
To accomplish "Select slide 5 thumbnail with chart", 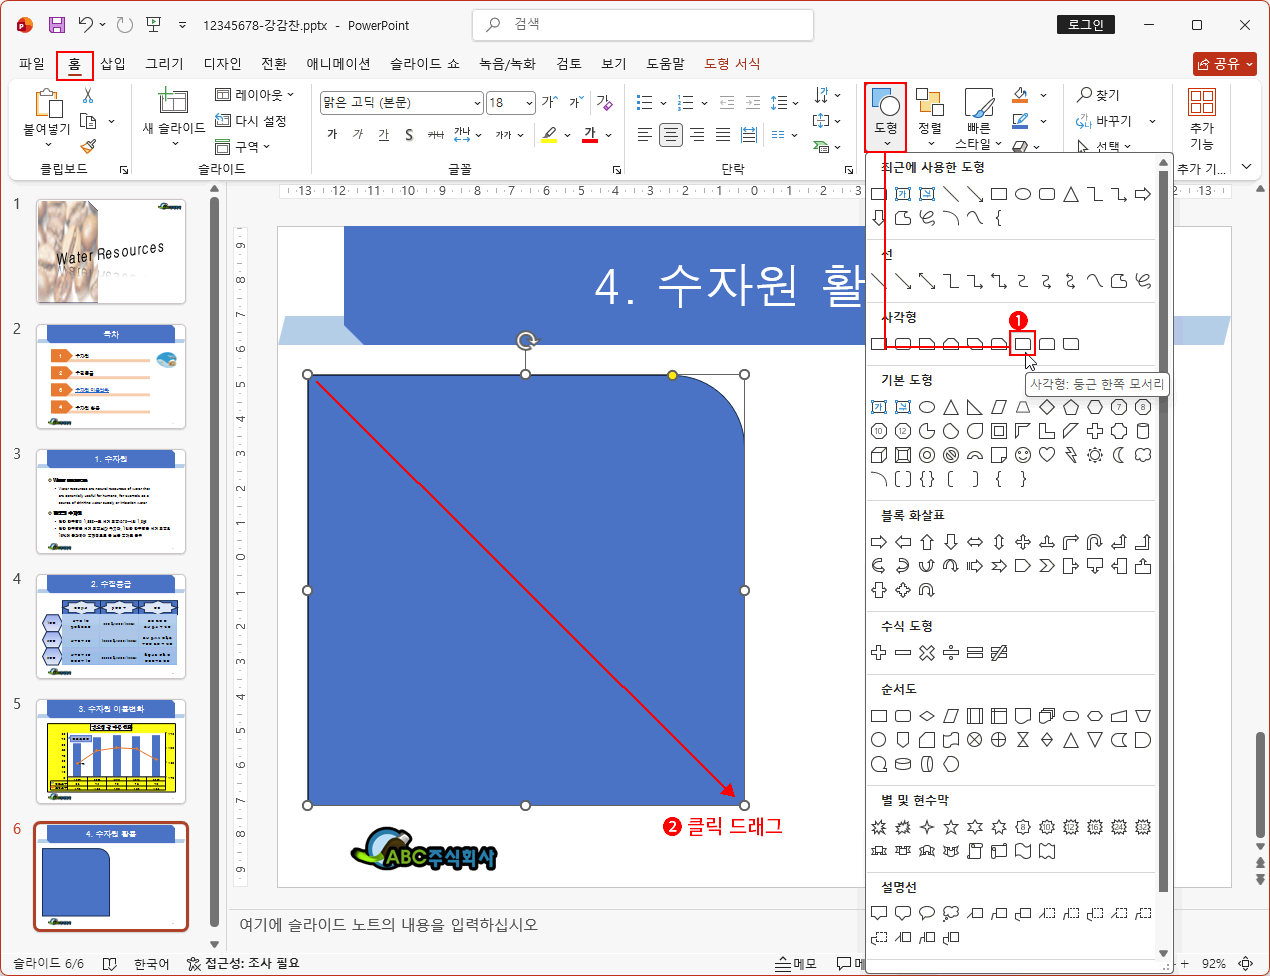I will (111, 750).
